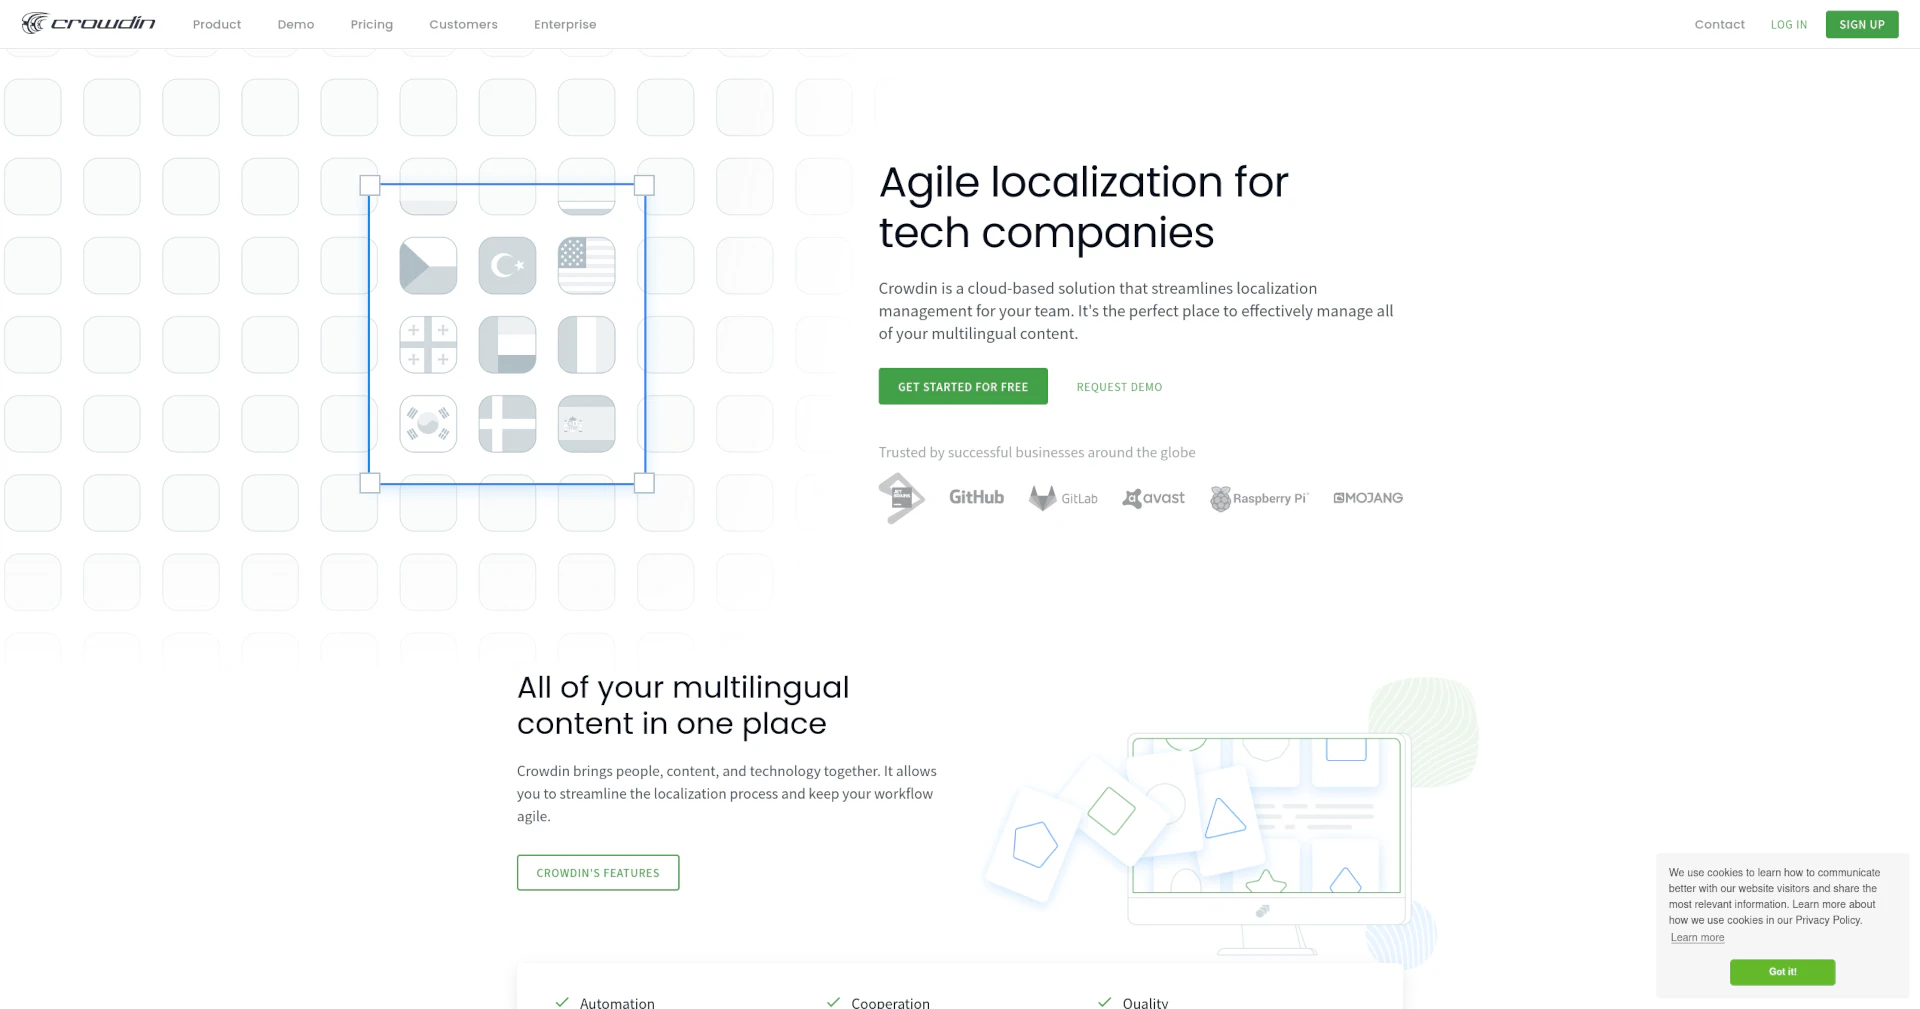
Task: Click the Request Demo link
Action: coord(1119,387)
